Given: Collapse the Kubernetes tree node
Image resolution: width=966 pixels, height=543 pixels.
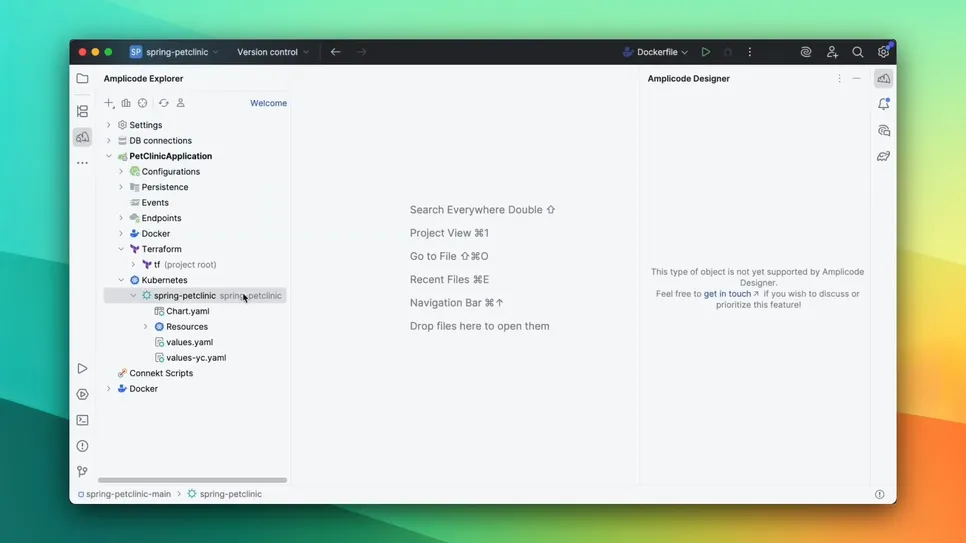Looking at the screenshot, I should point(121,280).
